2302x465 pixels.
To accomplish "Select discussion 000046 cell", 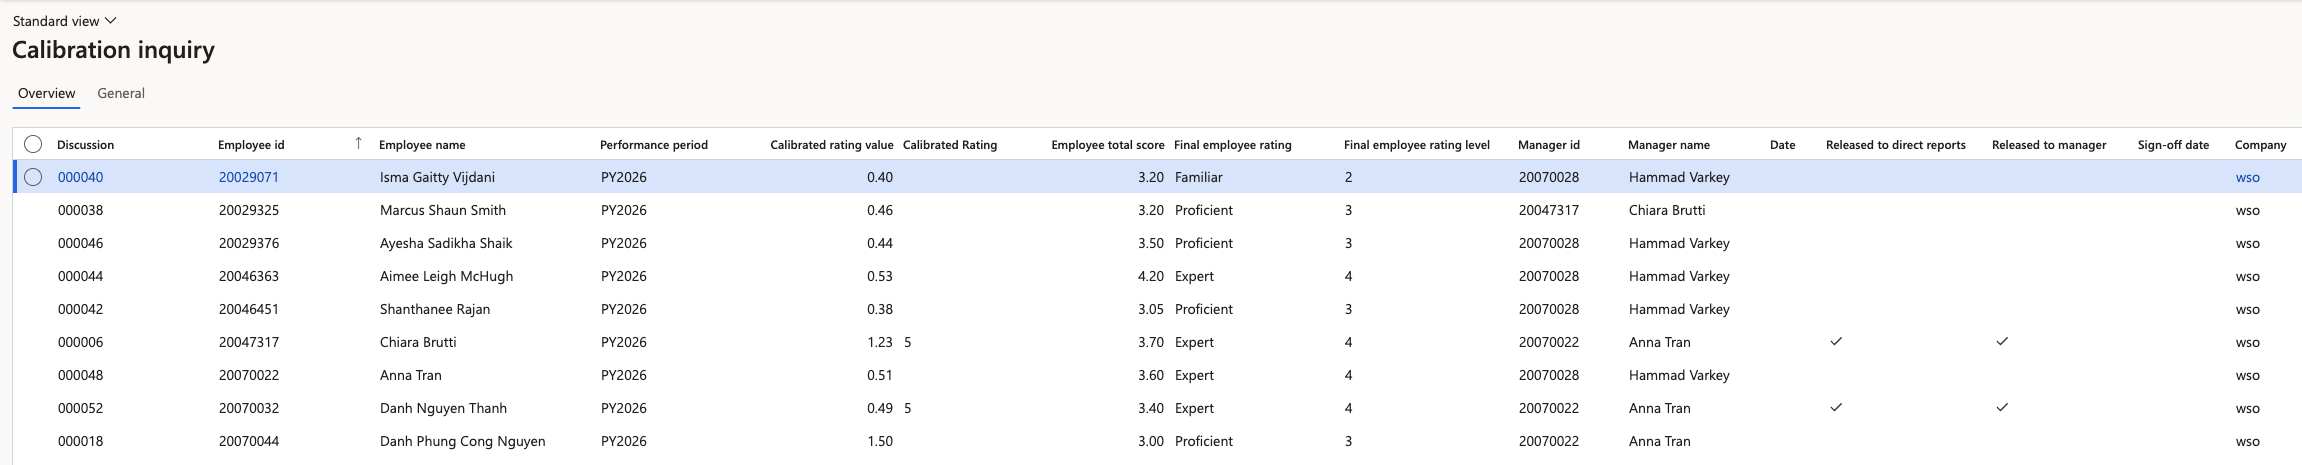I will [x=80, y=243].
